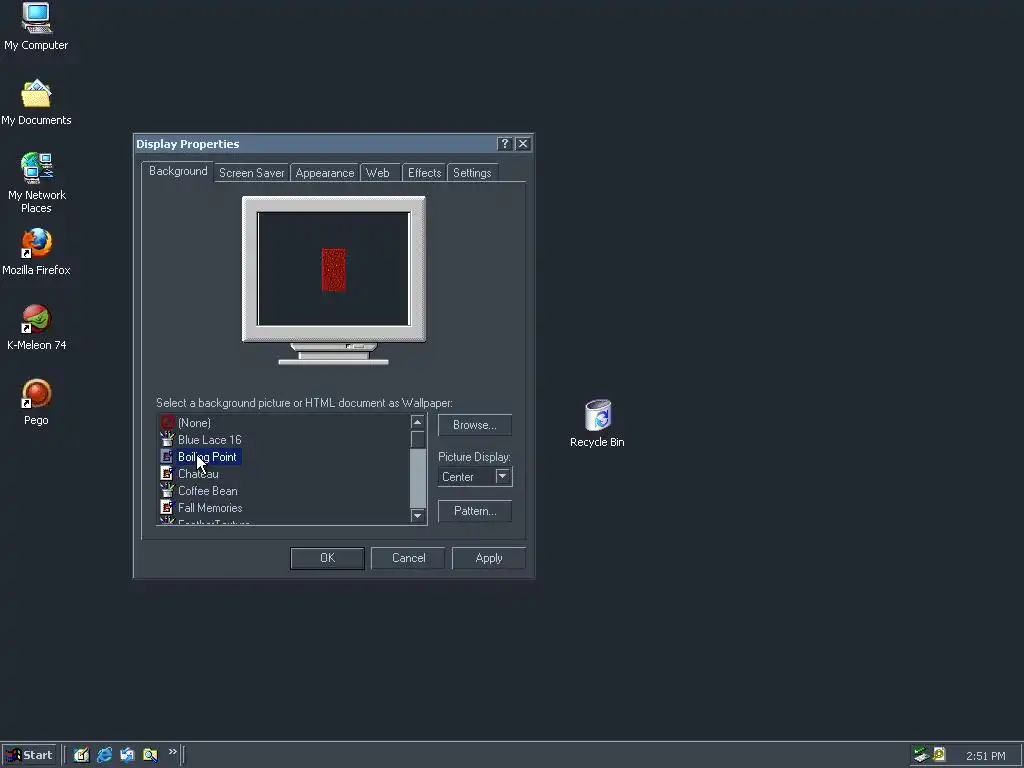Open the Picture Display dropdown arrow

(x=502, y=476)
